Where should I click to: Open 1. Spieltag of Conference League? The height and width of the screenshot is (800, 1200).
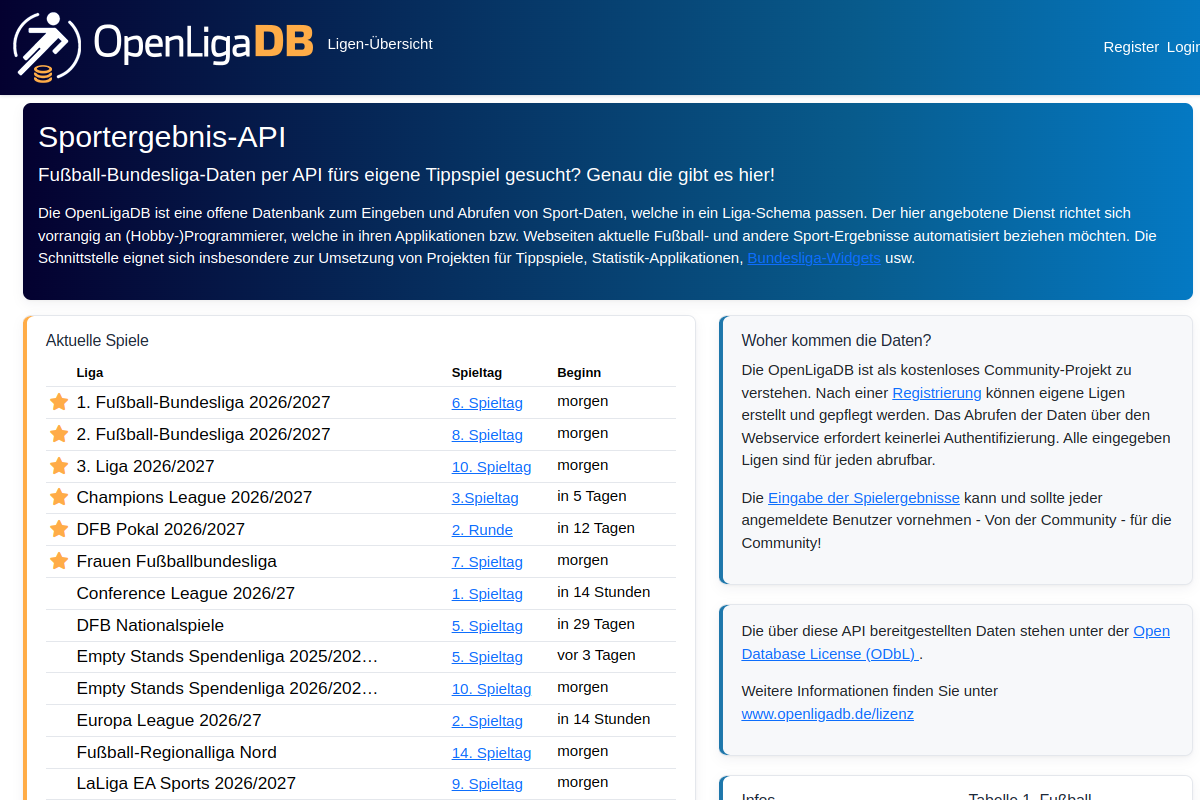pos(487,594)
